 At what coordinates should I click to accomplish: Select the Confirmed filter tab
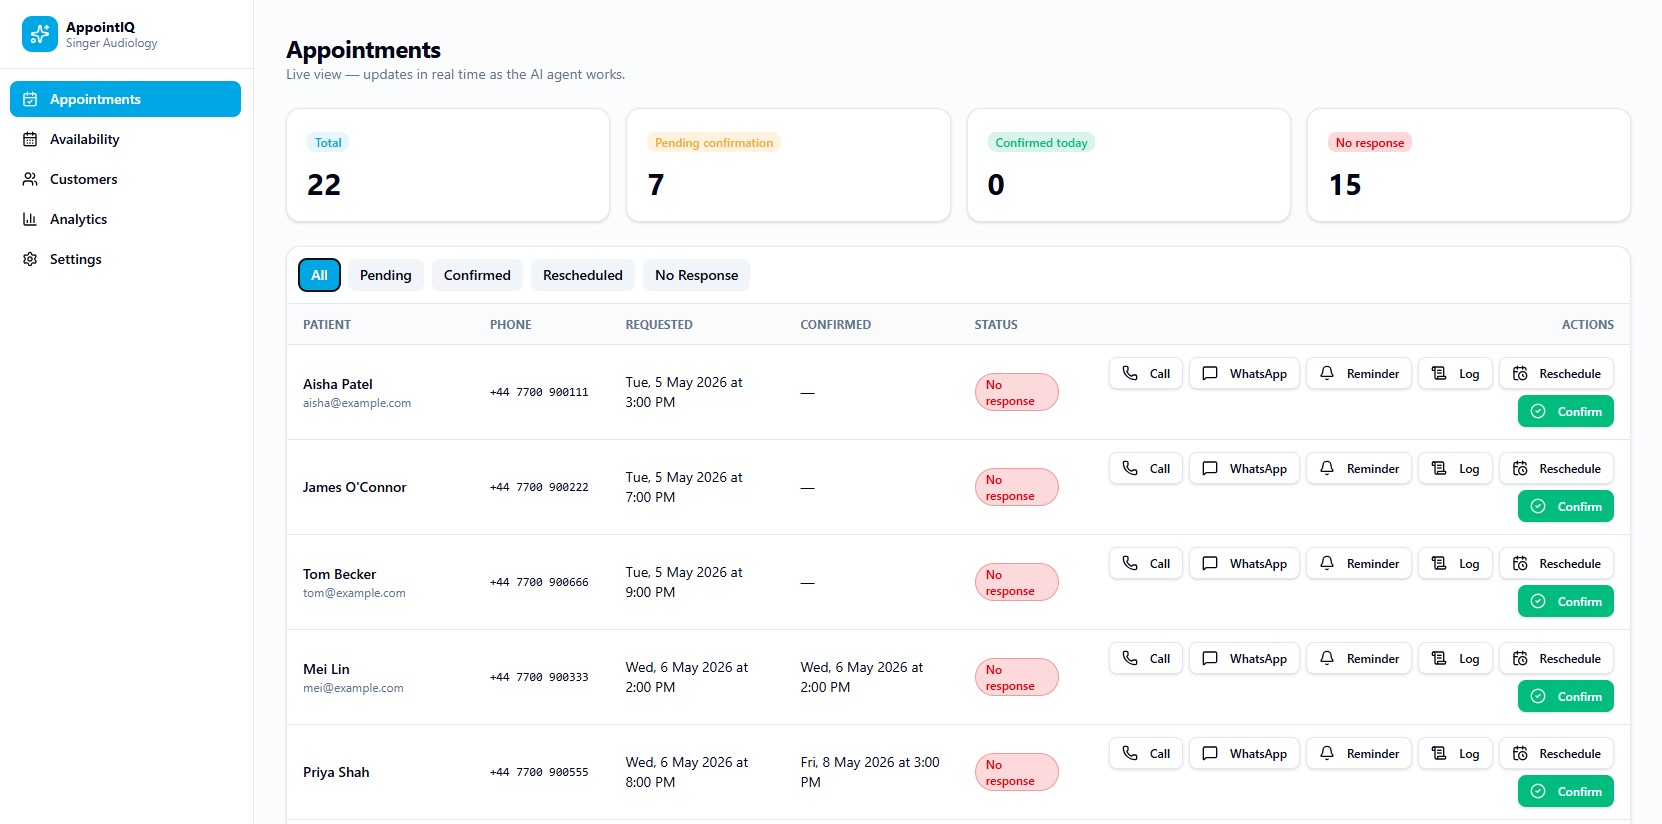(477, 275)
